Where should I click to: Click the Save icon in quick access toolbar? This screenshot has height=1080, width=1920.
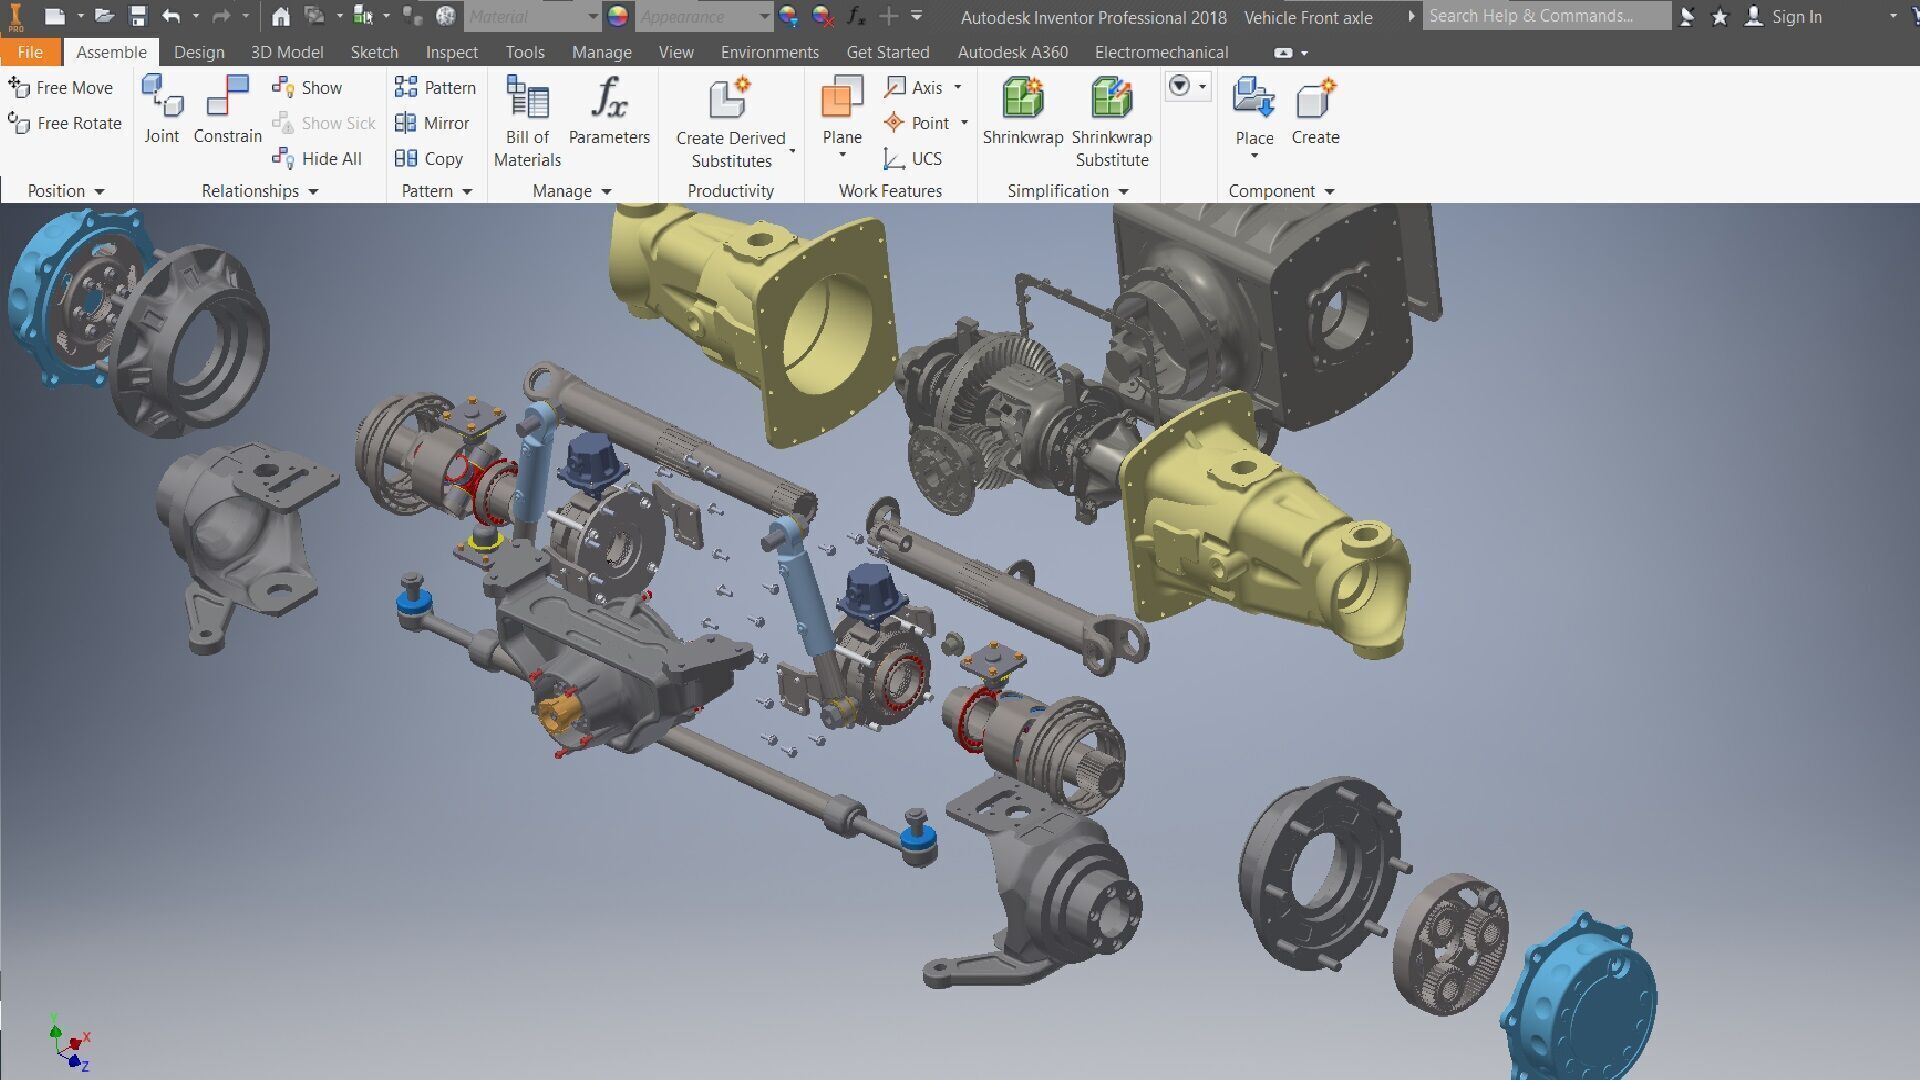click(138, 16)
